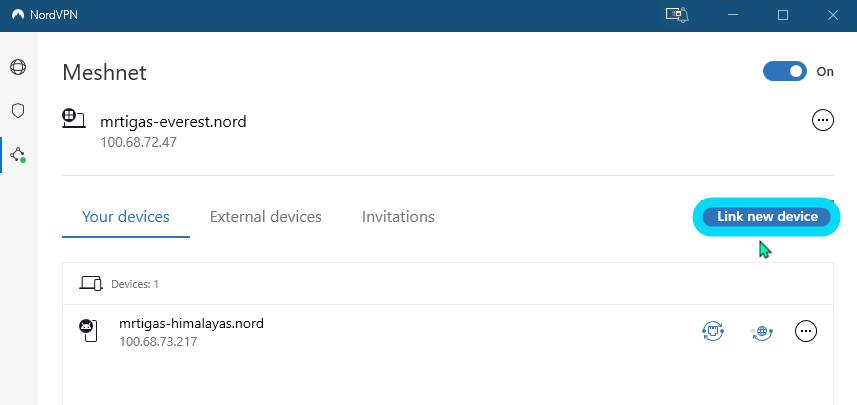Image resolution: width=857 pixels, height=405 pixels.
Task: Click the devices count icon
Action: point(91,283)
